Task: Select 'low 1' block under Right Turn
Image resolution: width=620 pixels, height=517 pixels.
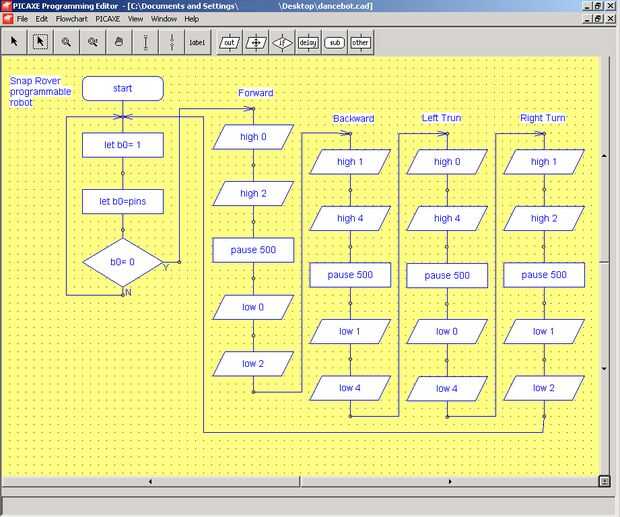Action: point(544,332)
